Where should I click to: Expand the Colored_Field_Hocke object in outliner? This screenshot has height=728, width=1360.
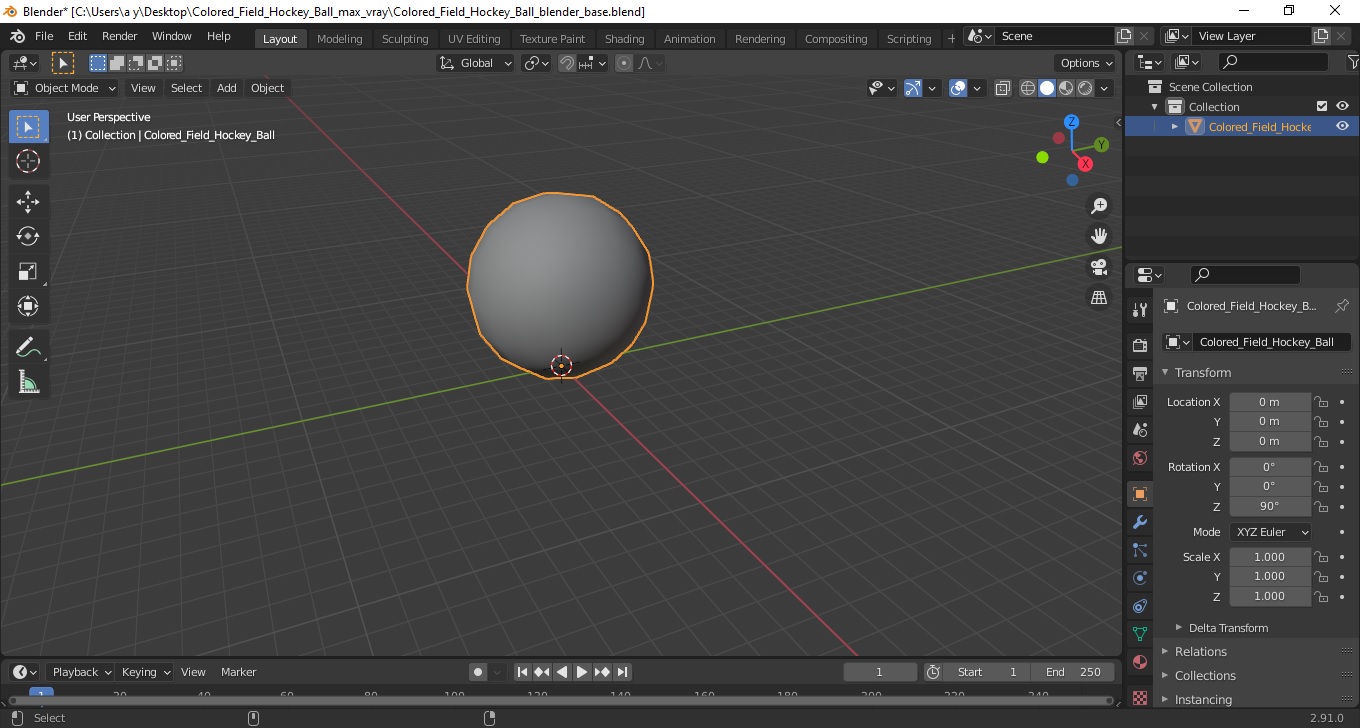[x=1175, y=126]
